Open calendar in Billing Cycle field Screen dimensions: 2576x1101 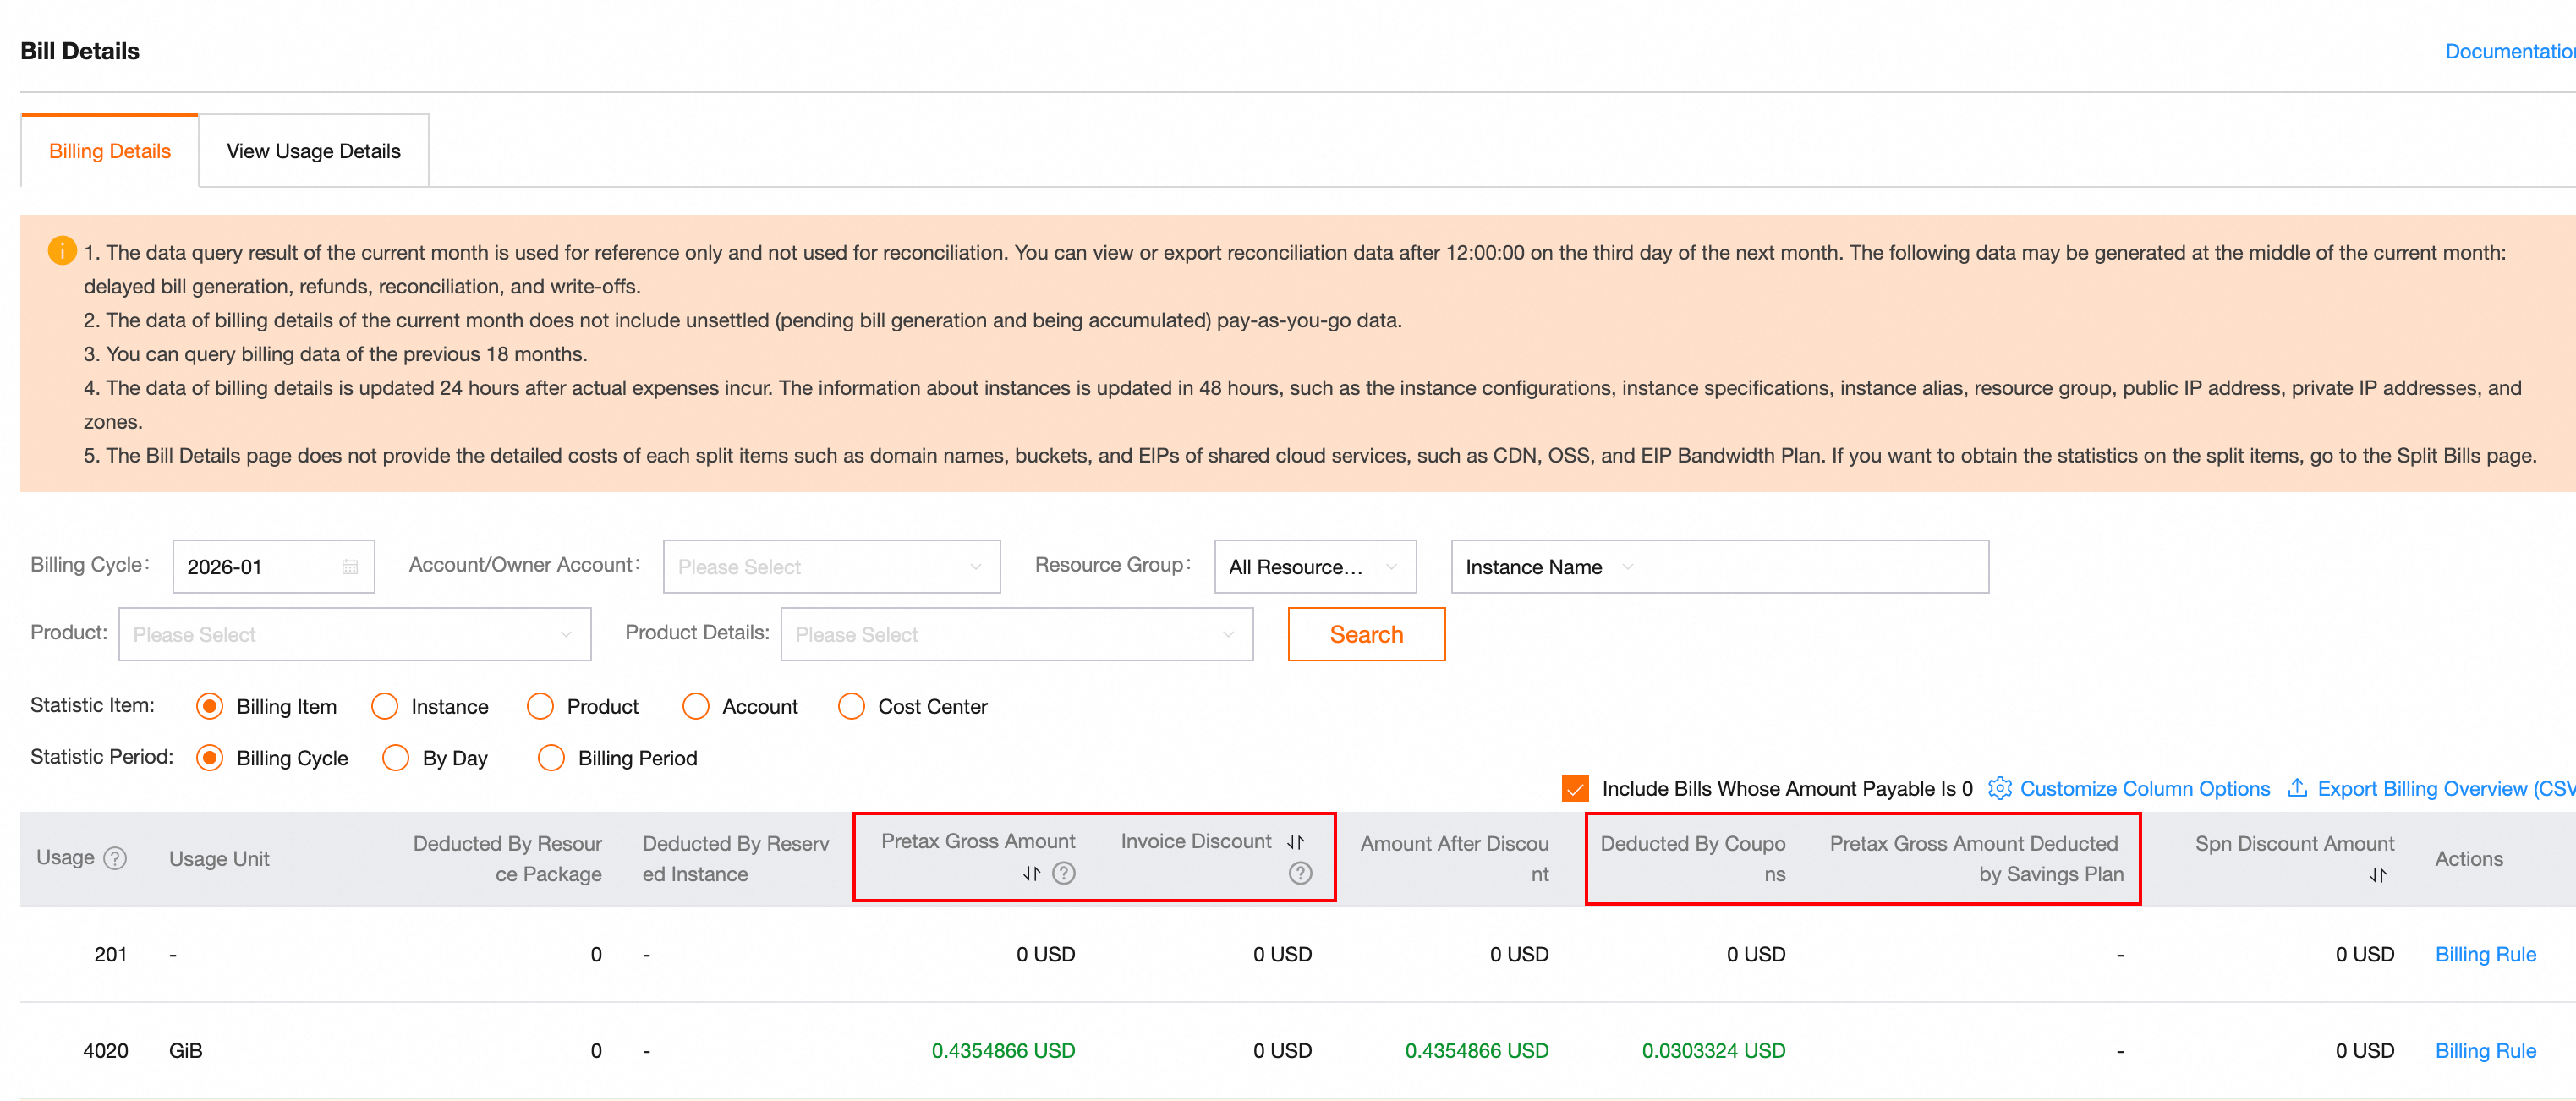[x=349, y=567]
